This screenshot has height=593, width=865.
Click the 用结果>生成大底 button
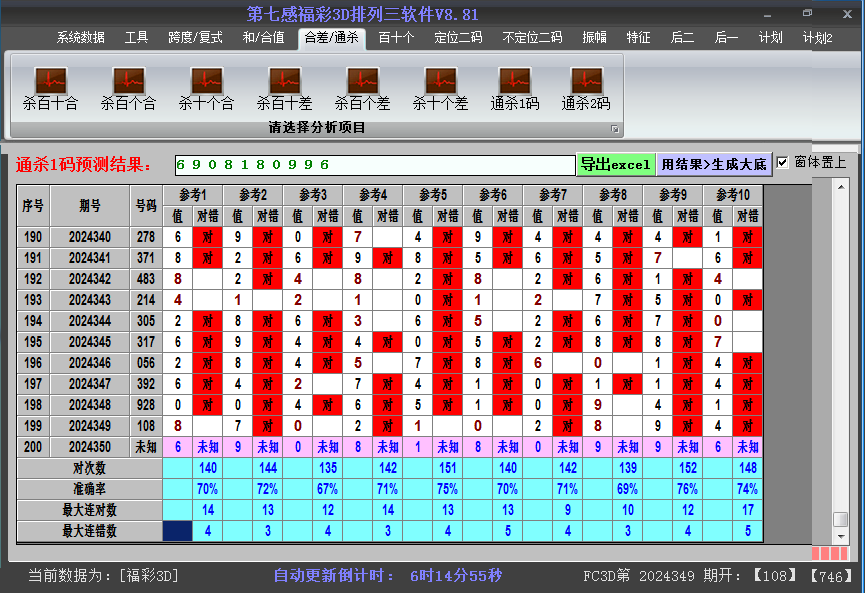(x=714, y=164)
